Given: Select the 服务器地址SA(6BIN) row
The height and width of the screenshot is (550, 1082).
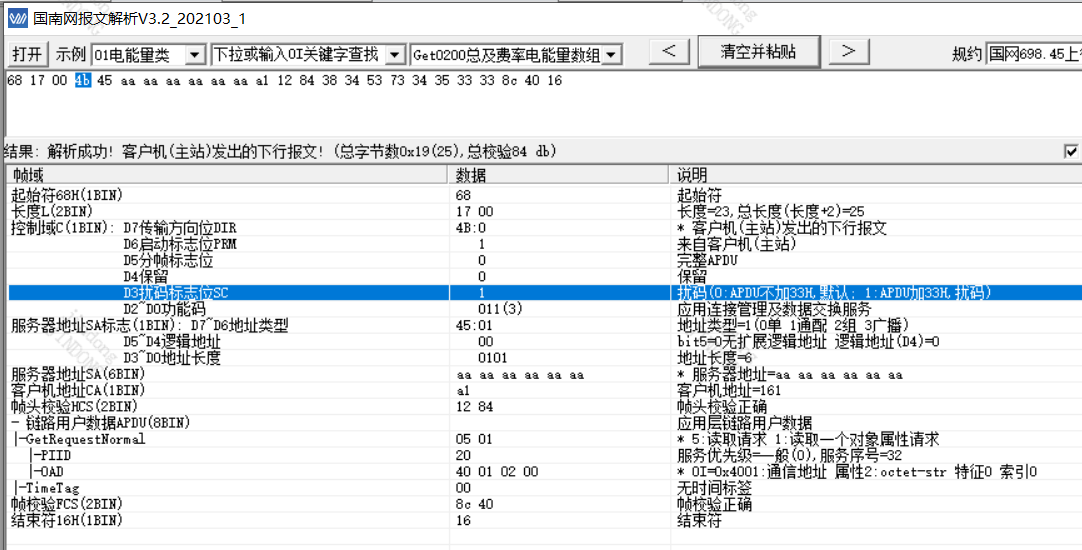Looking at the screenshot, I should click(x=545, y=374).
